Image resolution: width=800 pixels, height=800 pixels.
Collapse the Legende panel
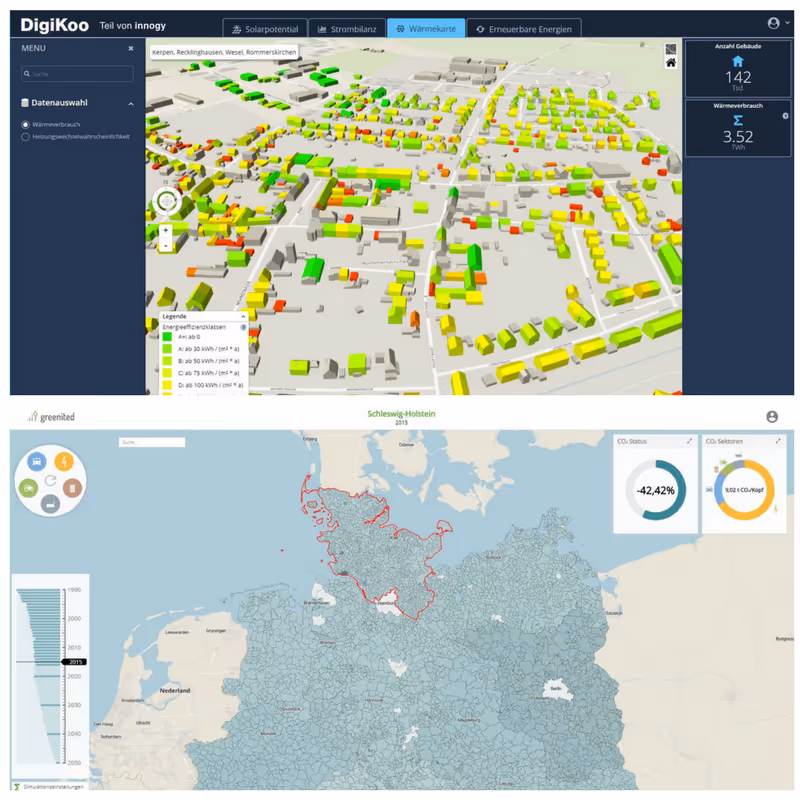click(243, 316)
